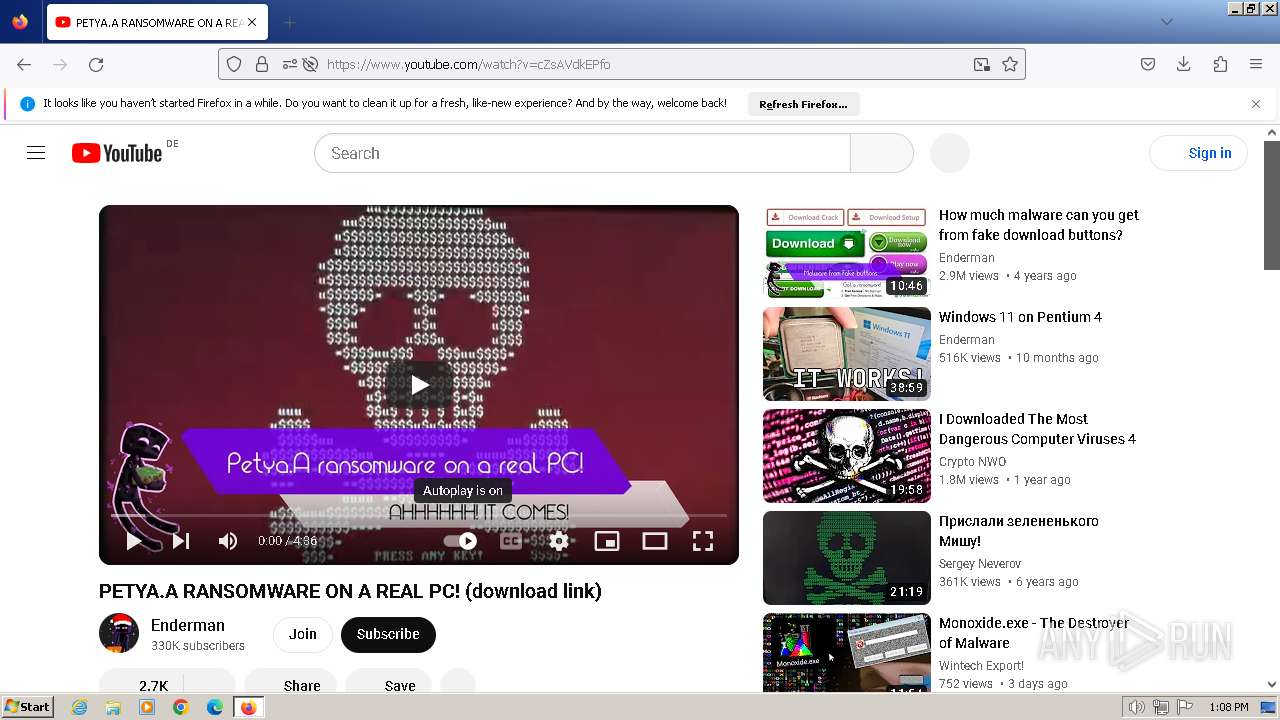Viewport: 1280px width, 720px height.
Task: Open 'Monoxide.exe - The Destroyer of Malware' title
Action: (1034, 633)
